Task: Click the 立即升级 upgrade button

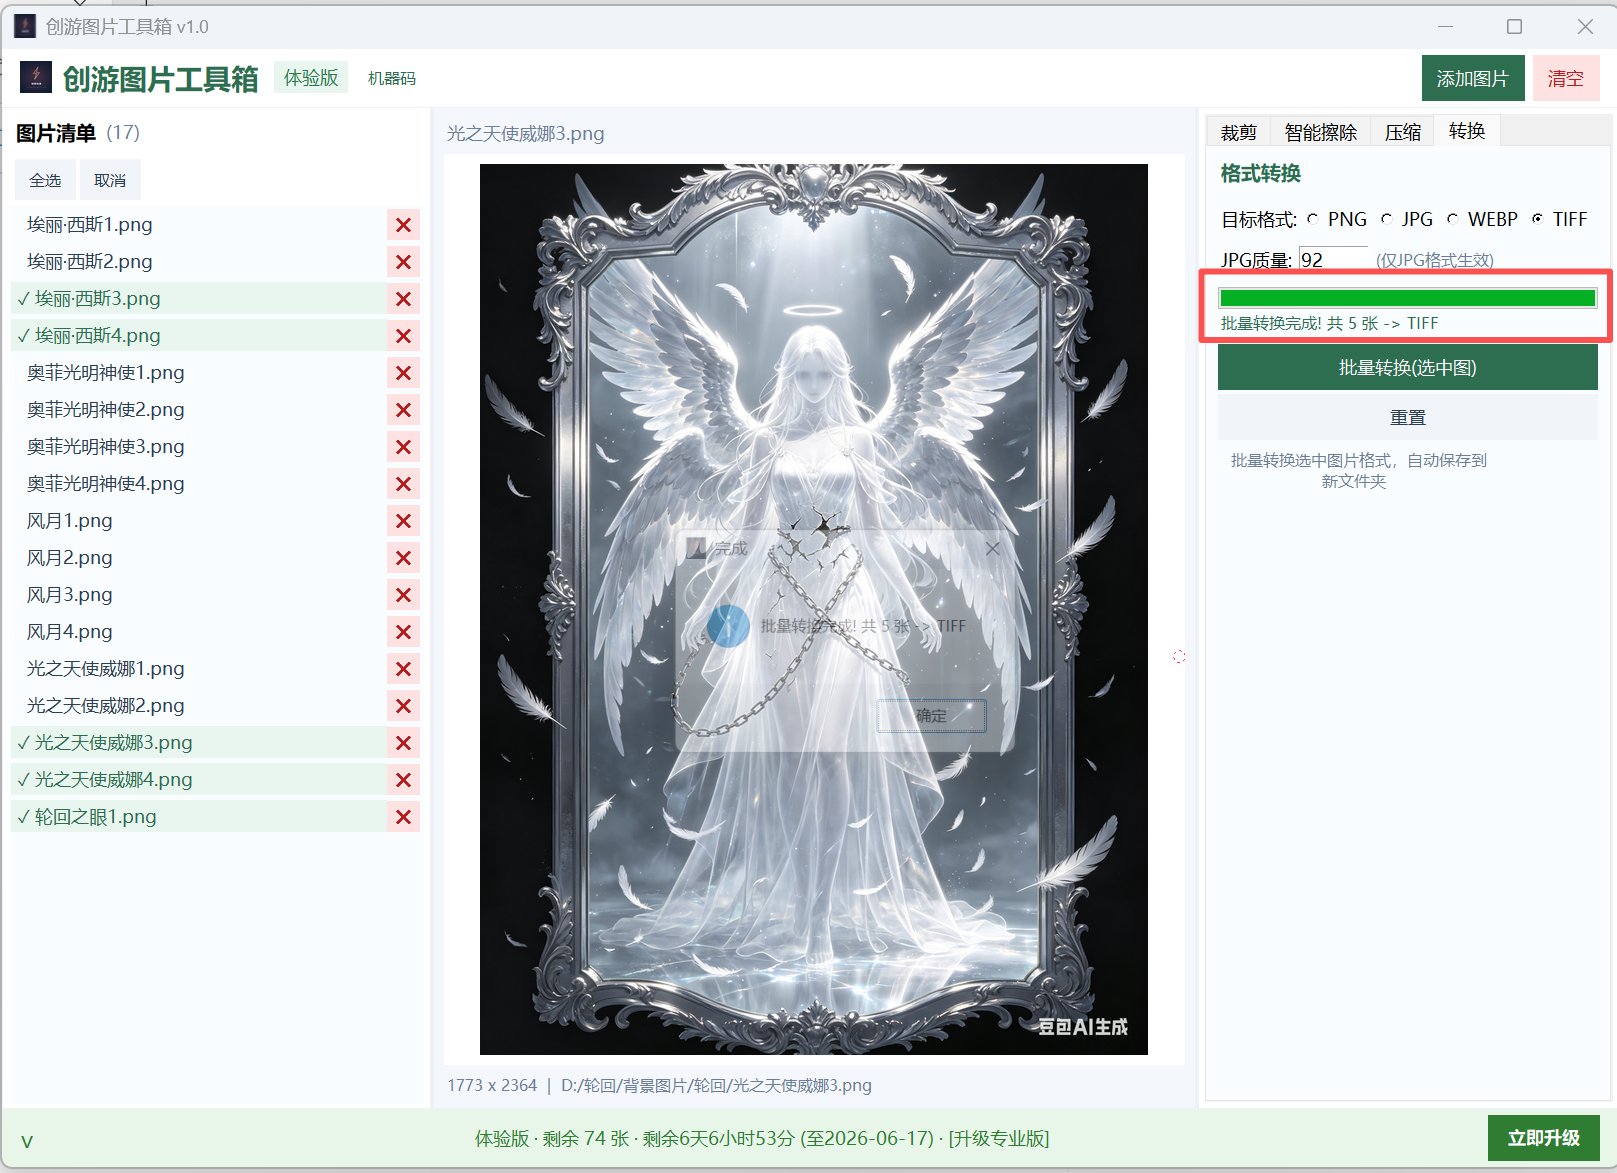Action: pyautogui.click(x=1543, y=1138)
